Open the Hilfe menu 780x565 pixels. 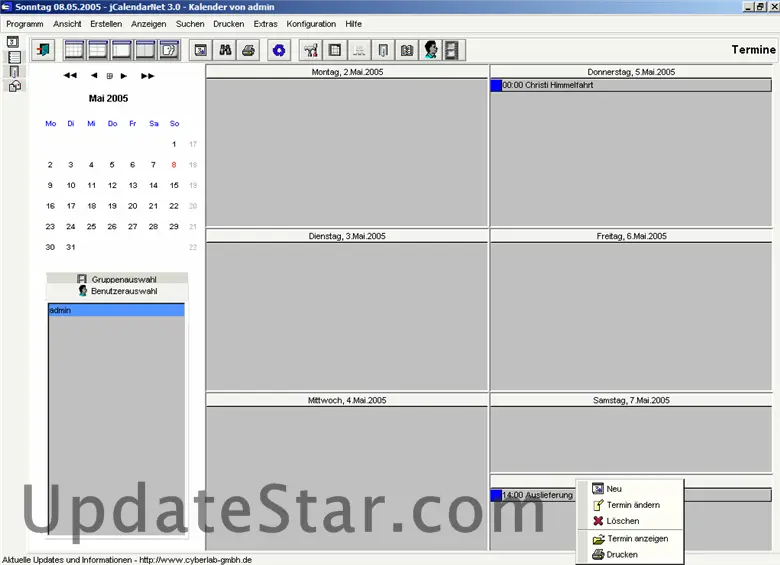coord(354,24)
